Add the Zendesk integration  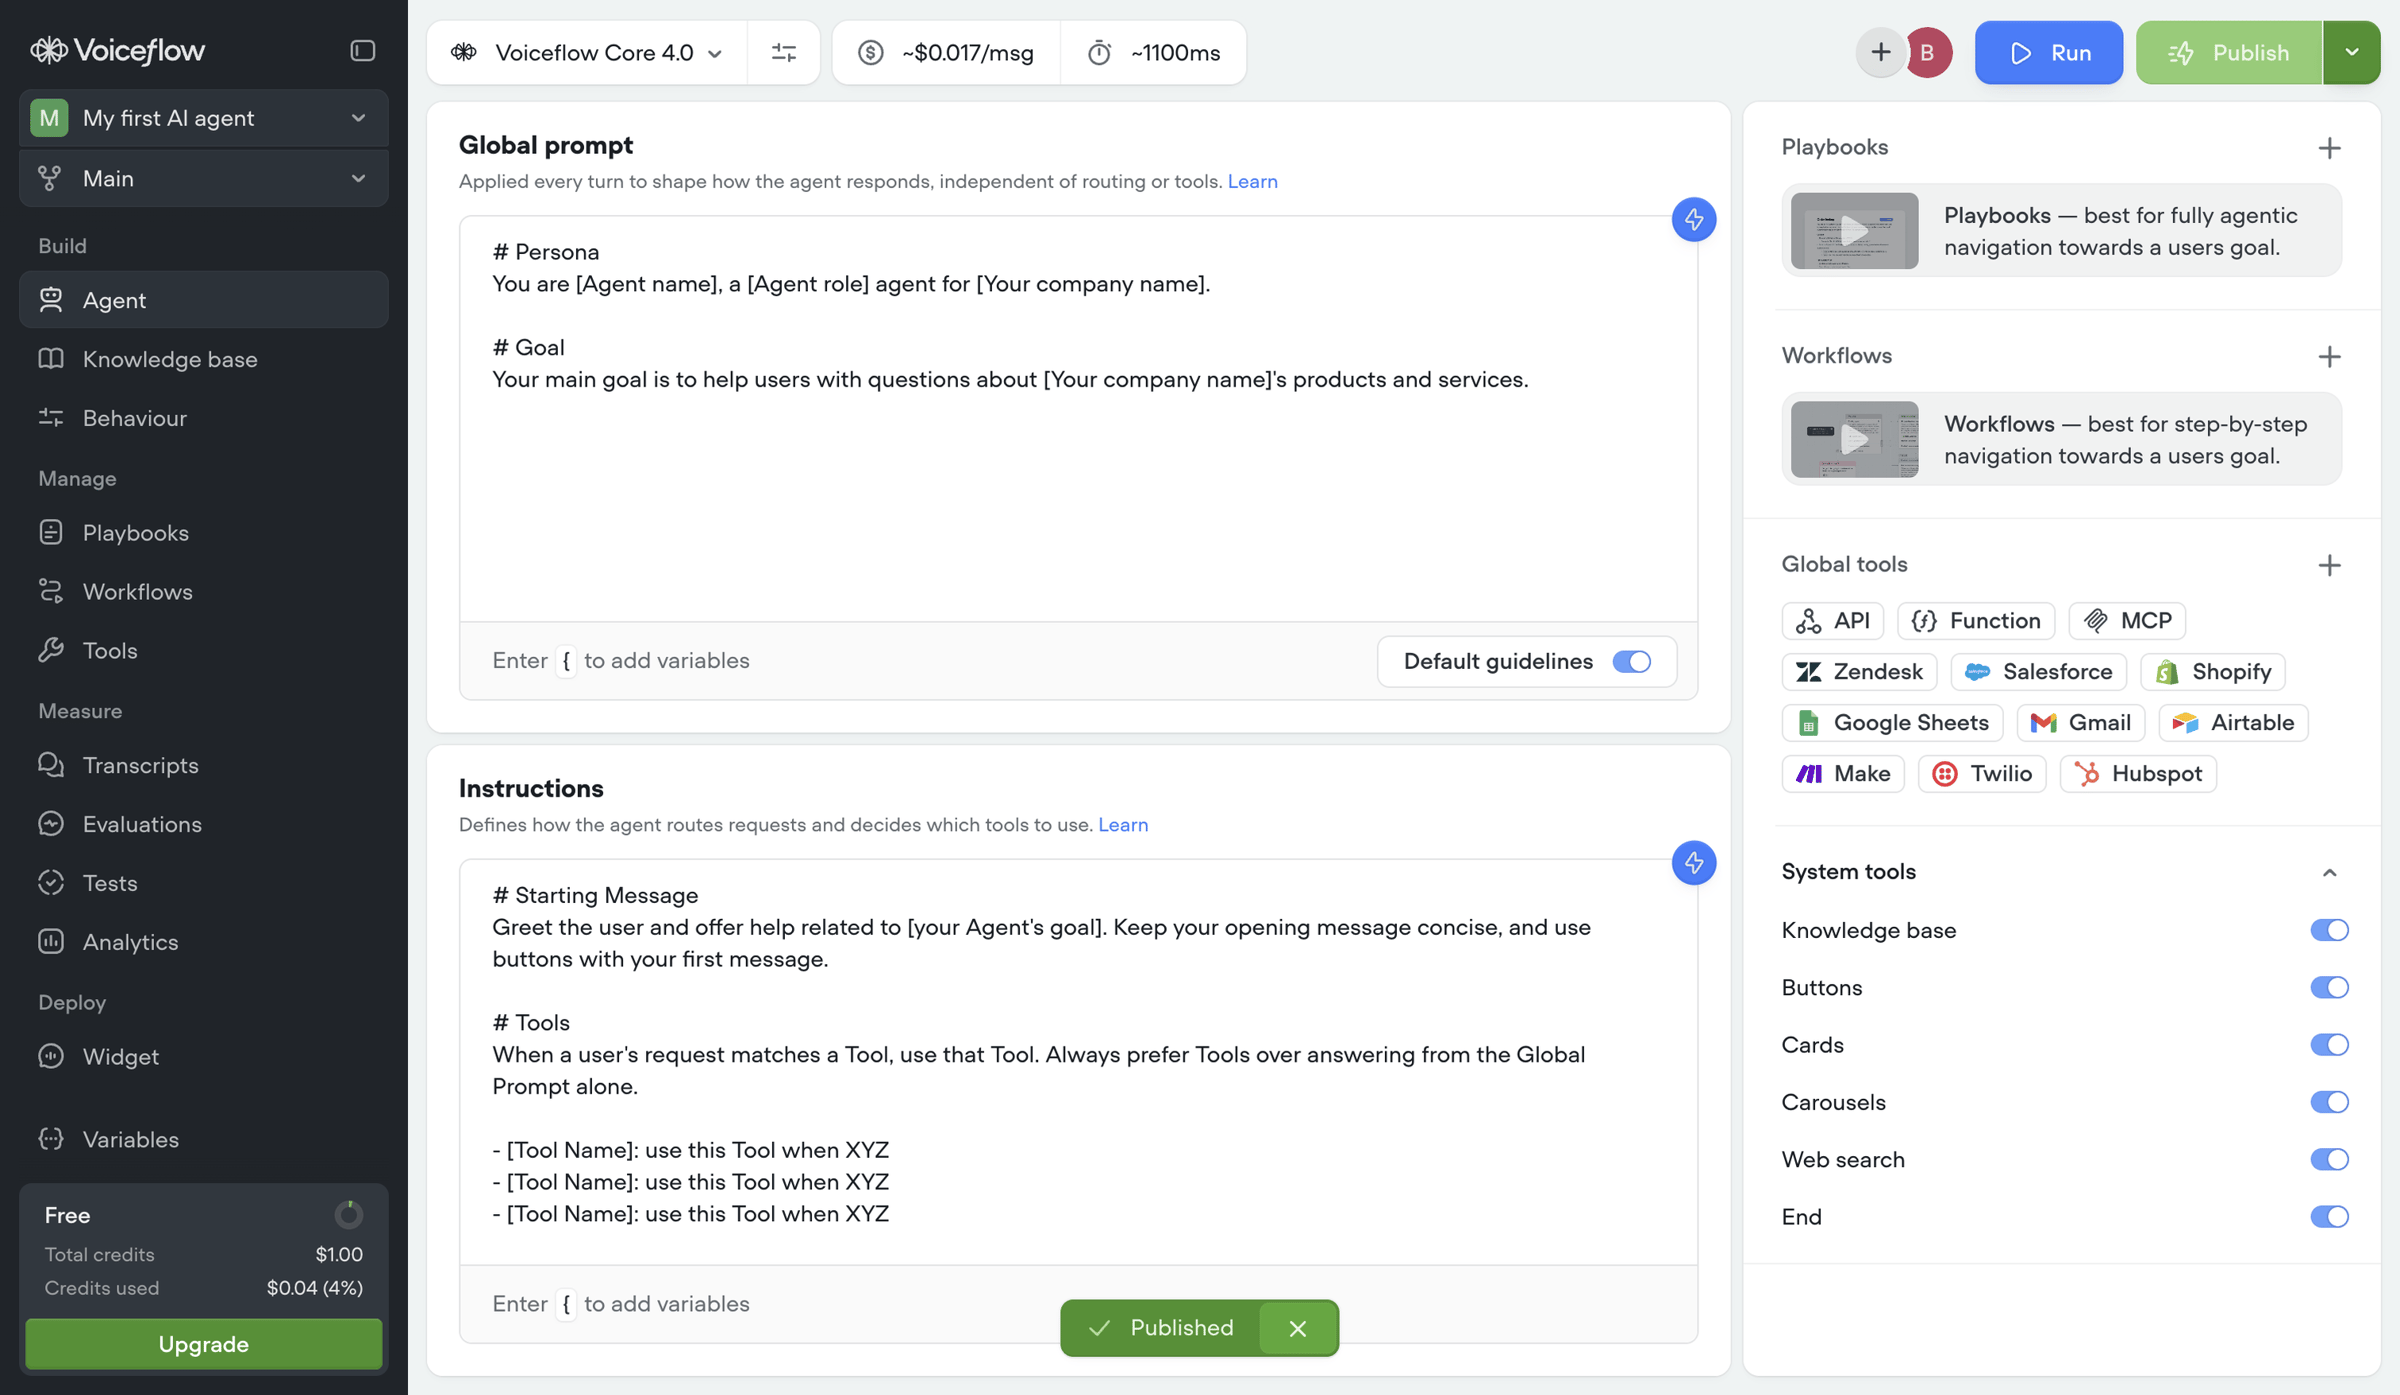pos(1859,672)
